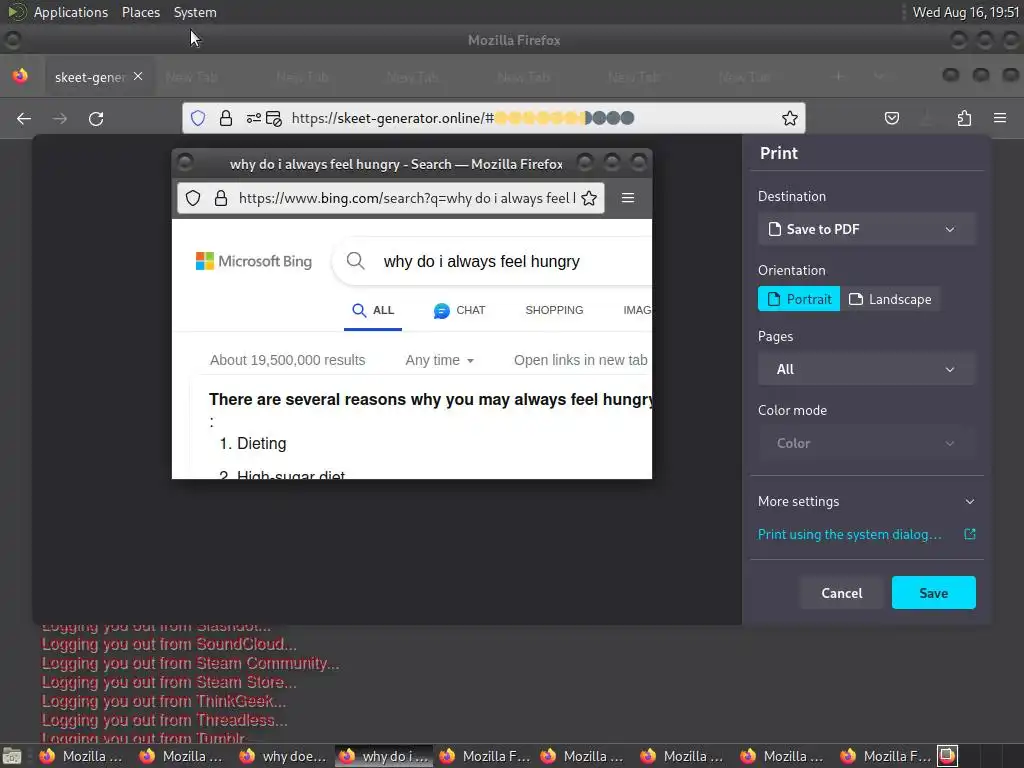
Task: Click 'About 19,500,000 results' text
Action: point(287,360)
